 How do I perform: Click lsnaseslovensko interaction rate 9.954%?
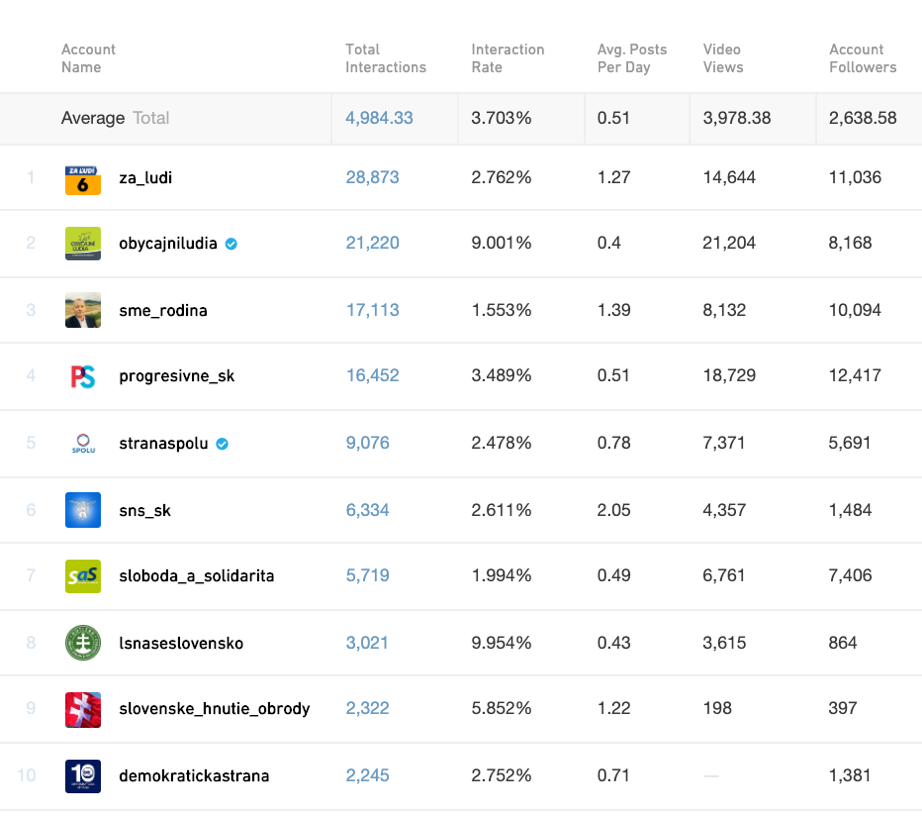(x=501, y=643)
